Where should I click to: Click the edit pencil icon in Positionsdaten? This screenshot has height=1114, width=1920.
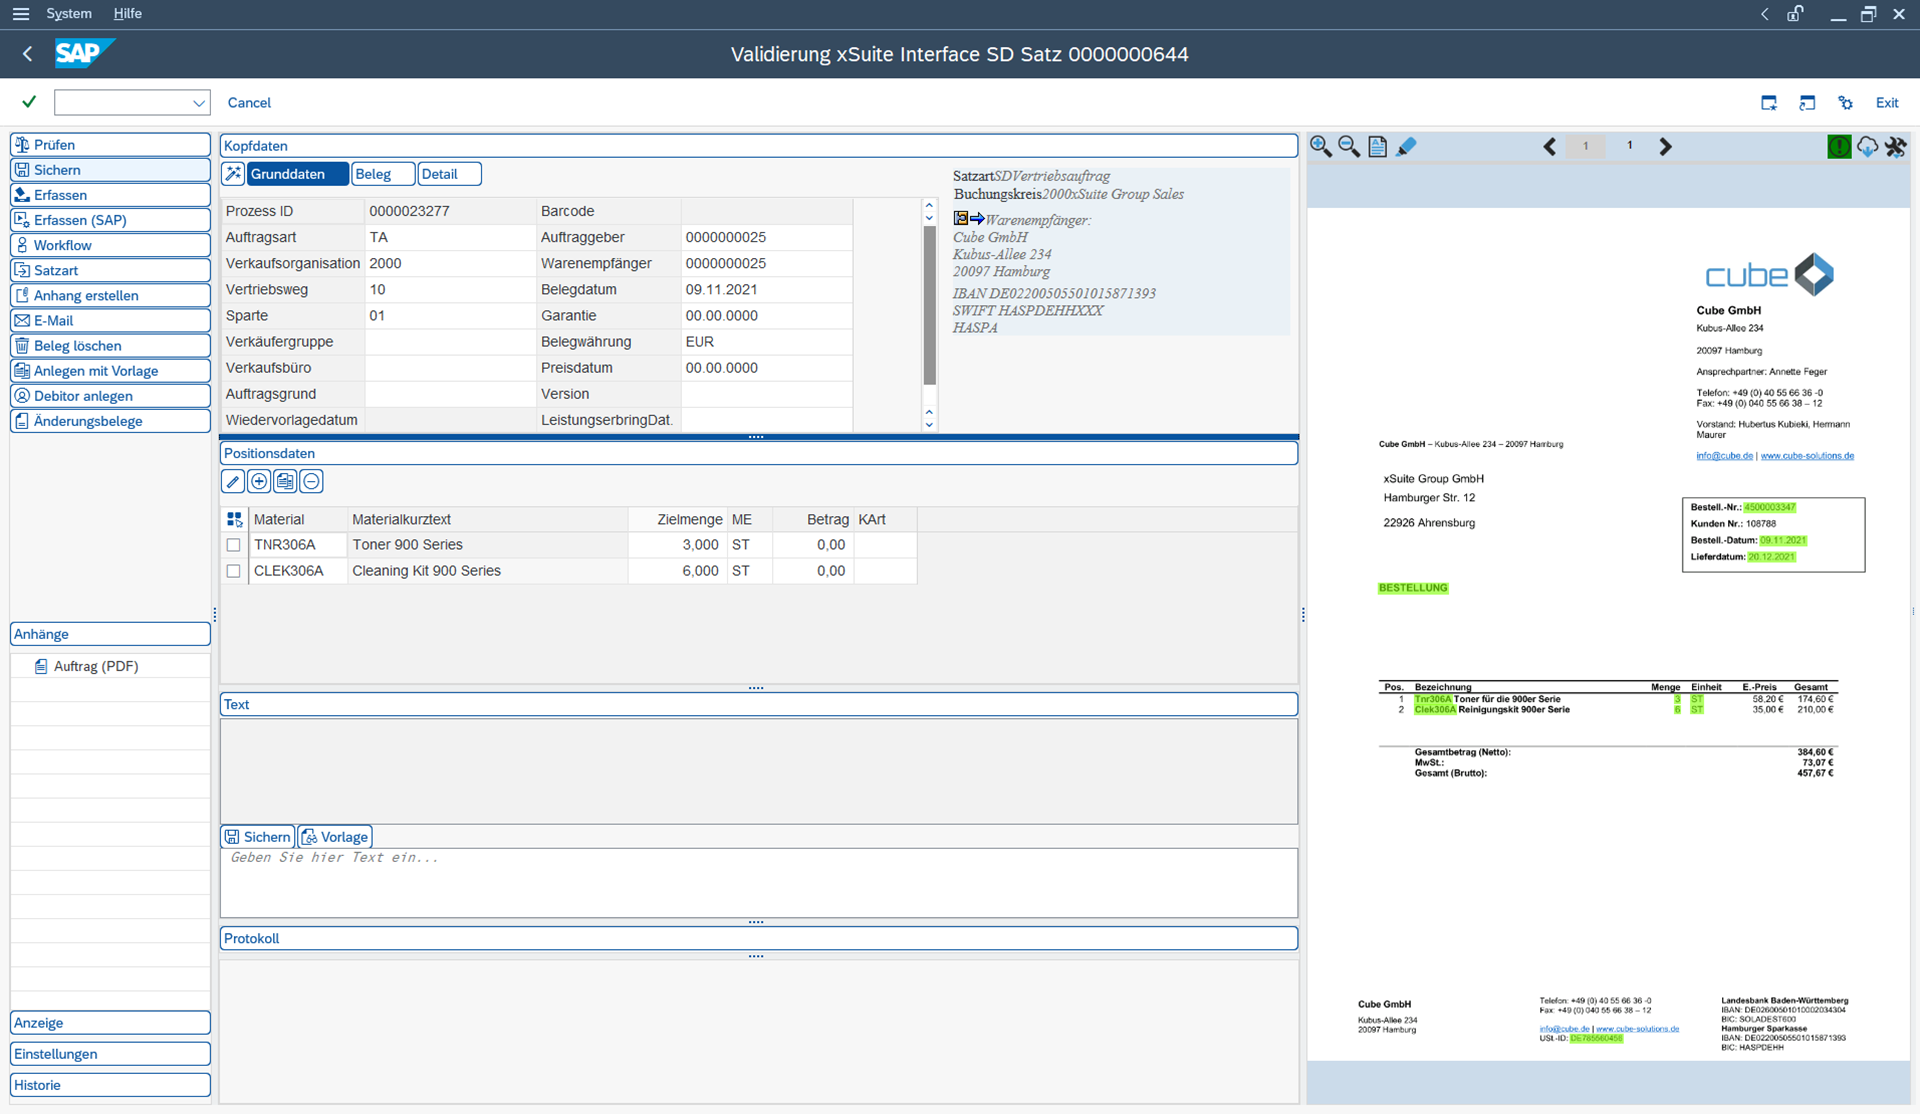point(233,482)
